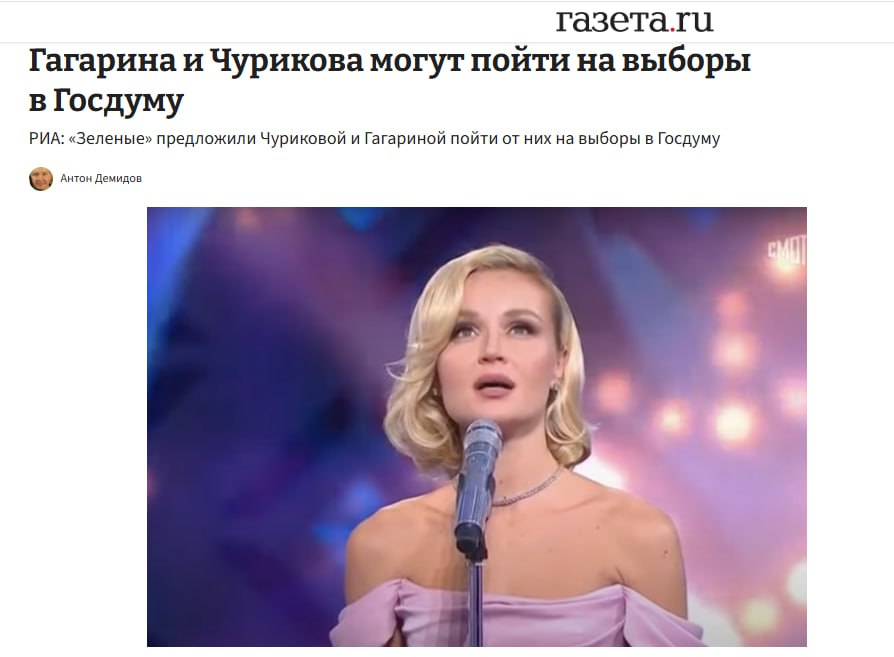Click 'в Госдуму' on the headline's second line
The image size is (894, 657).
106,102
